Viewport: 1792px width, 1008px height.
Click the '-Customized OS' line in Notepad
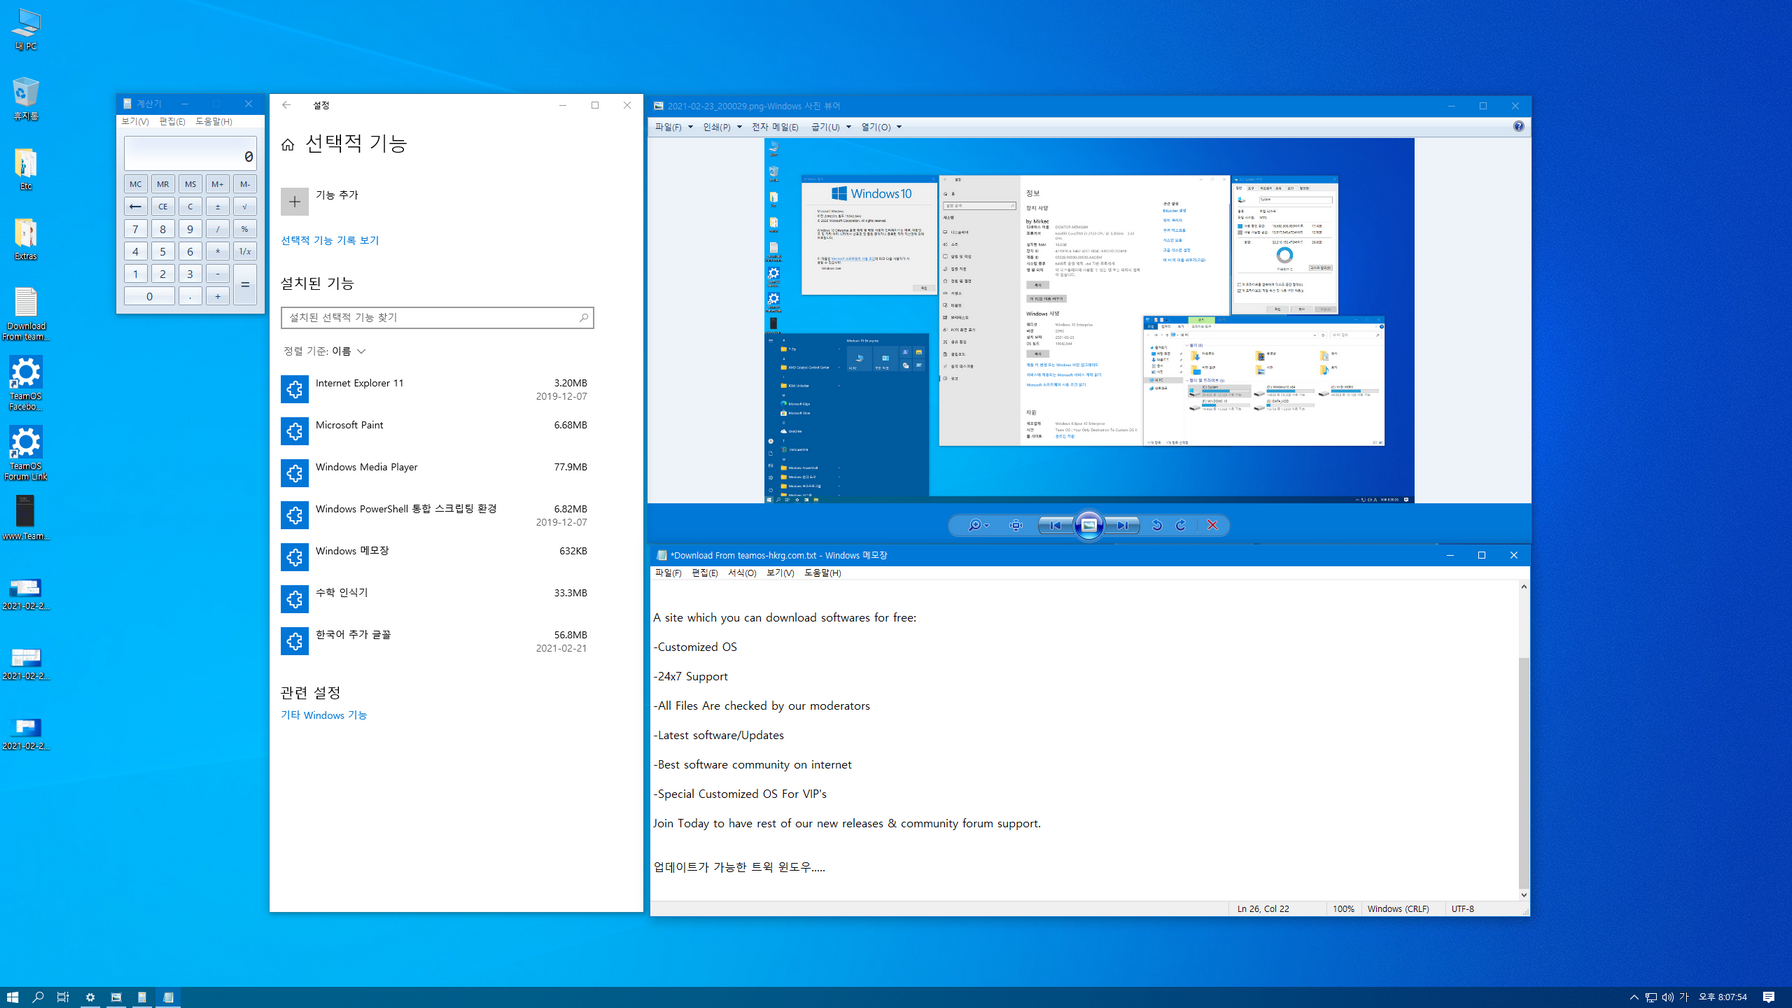(695, 647)
